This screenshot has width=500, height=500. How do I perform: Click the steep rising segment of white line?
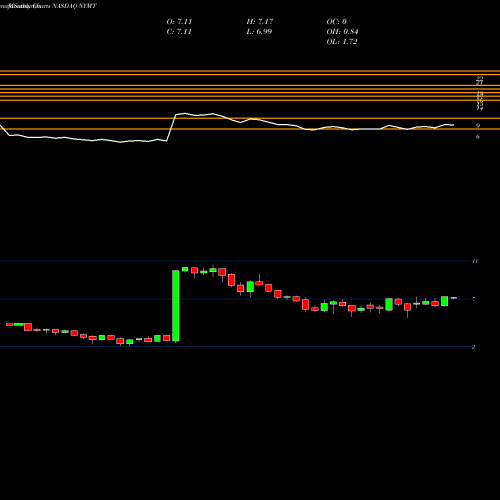click(171, 128)
